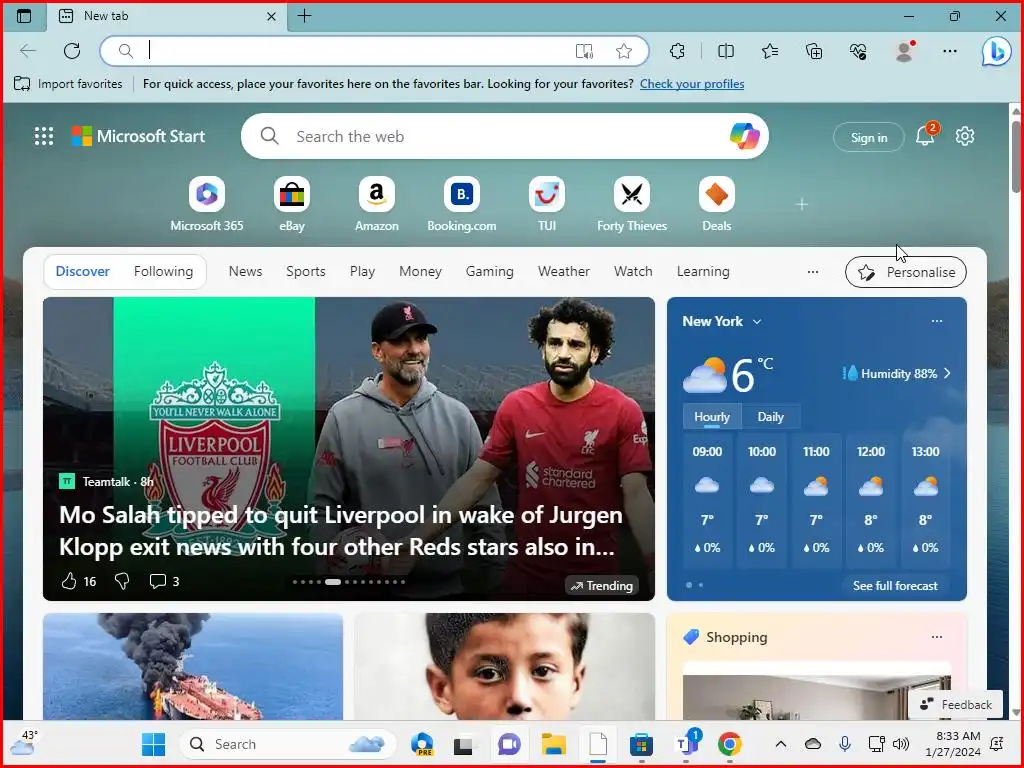Open the Gaming category
1024x768 pixels.
click(490, 271)
